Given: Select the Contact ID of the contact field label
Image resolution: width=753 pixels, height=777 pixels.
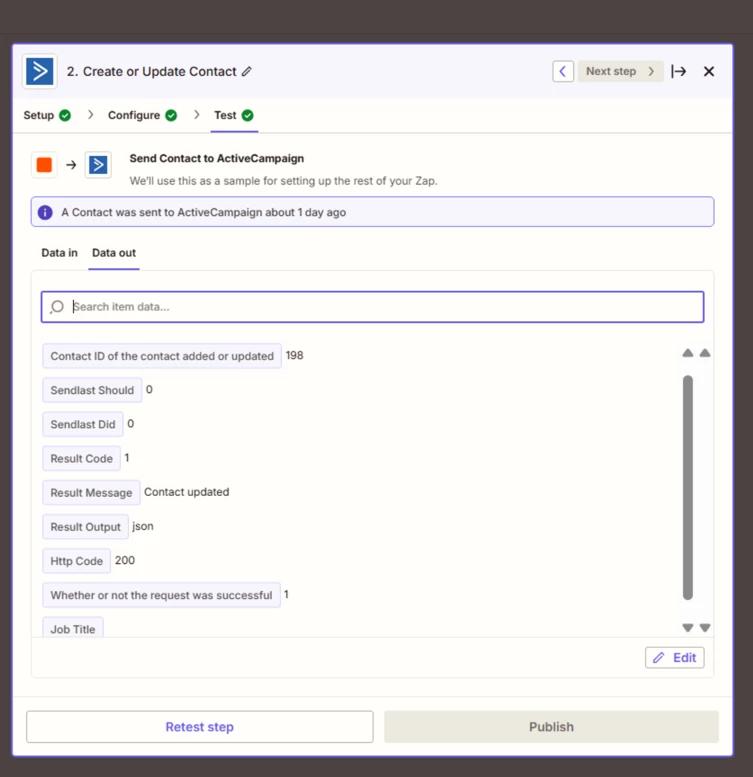Looking at the screenshot, I should pyautogui.click(x=162, y=356).
